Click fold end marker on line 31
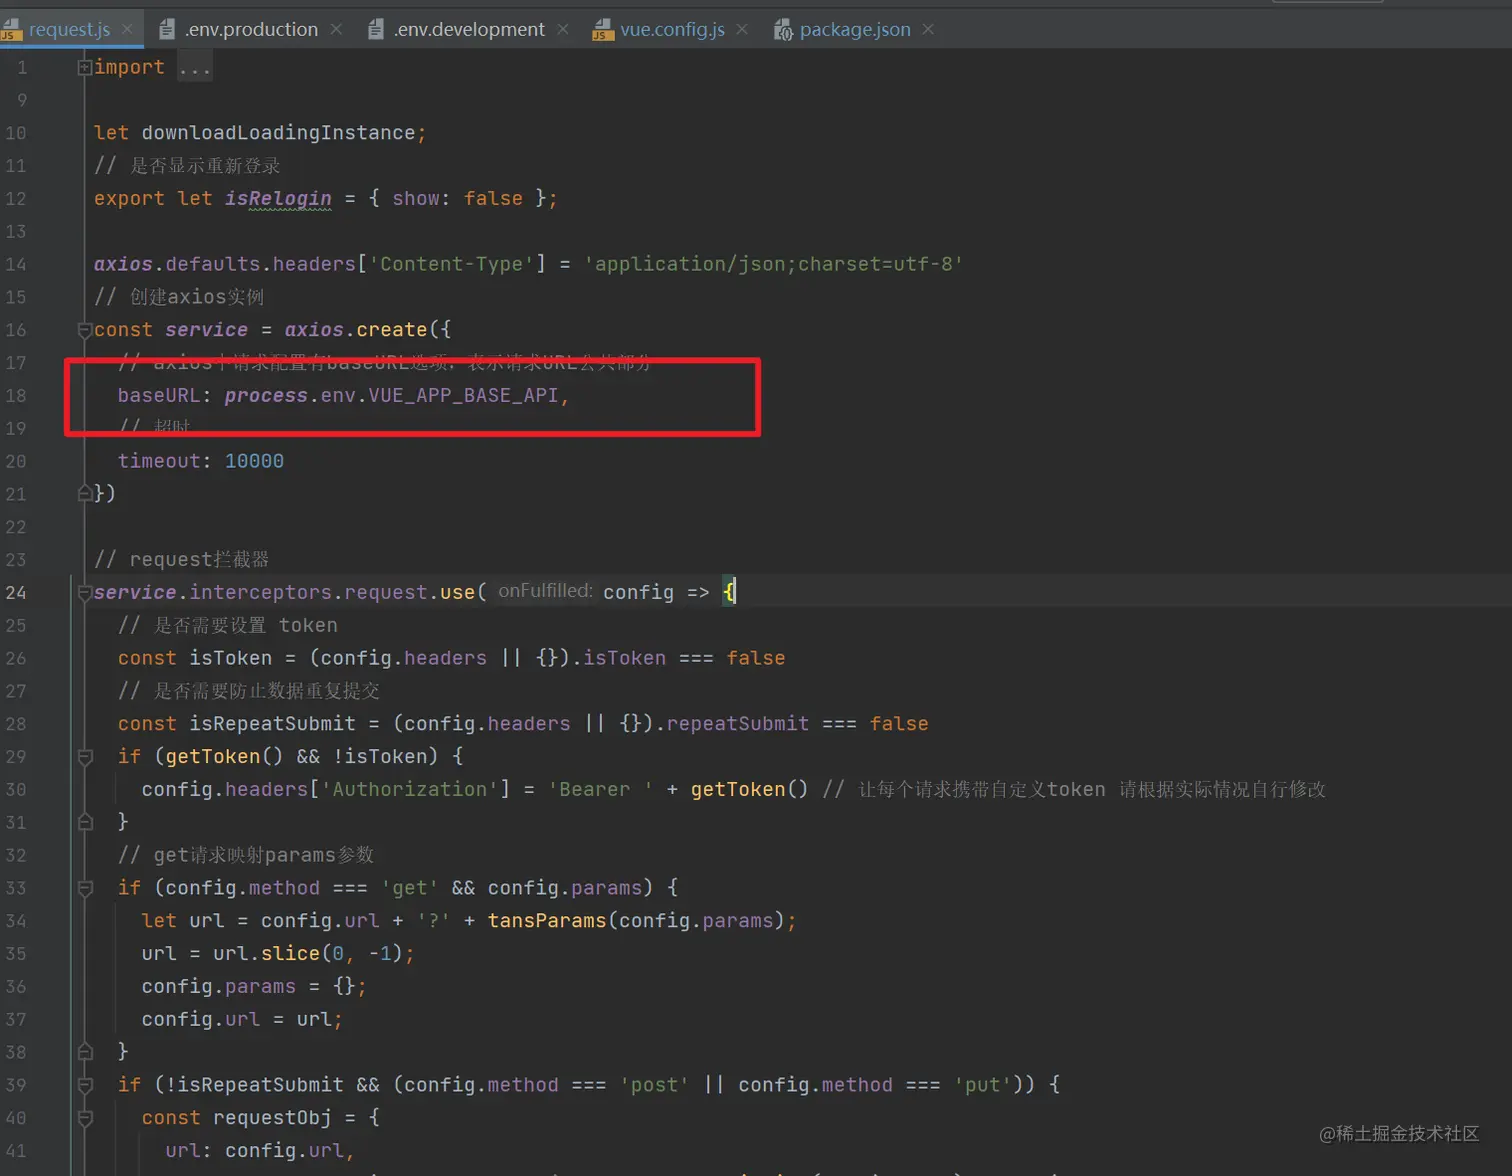 point(85,822)
